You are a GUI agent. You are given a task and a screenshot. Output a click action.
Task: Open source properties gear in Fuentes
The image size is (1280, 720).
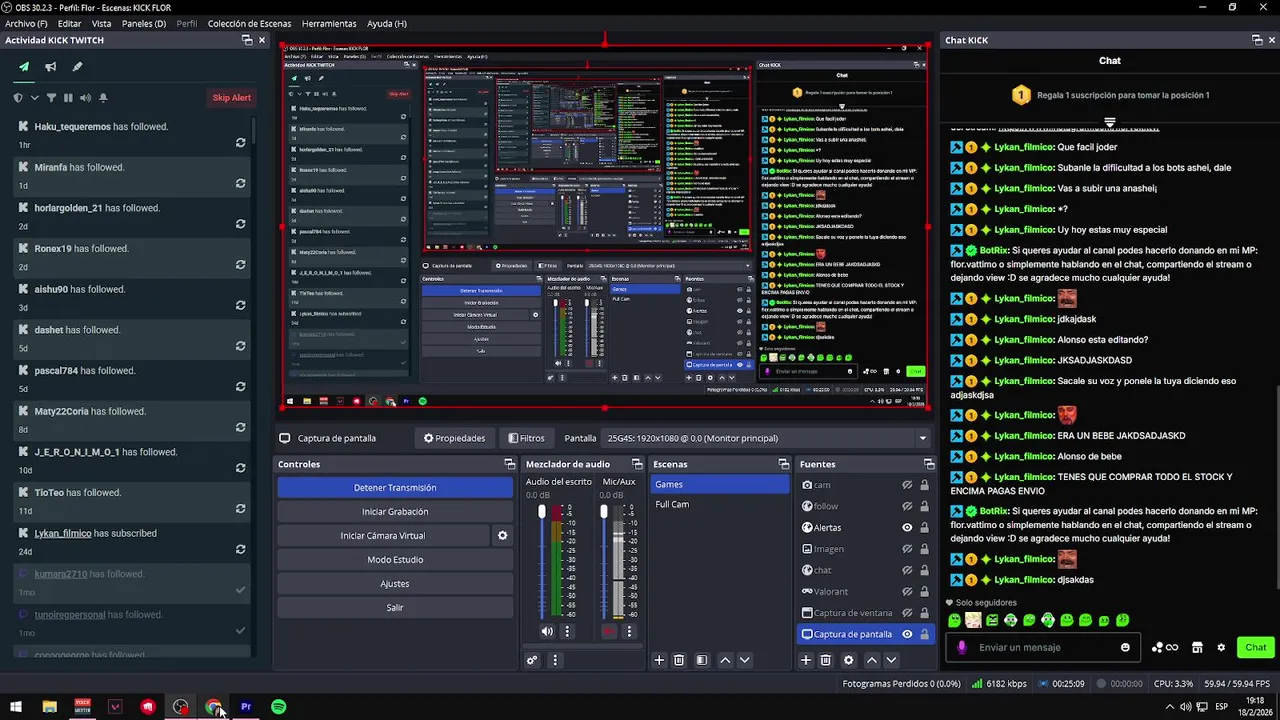pyautogui.click(x=849, y=660)
